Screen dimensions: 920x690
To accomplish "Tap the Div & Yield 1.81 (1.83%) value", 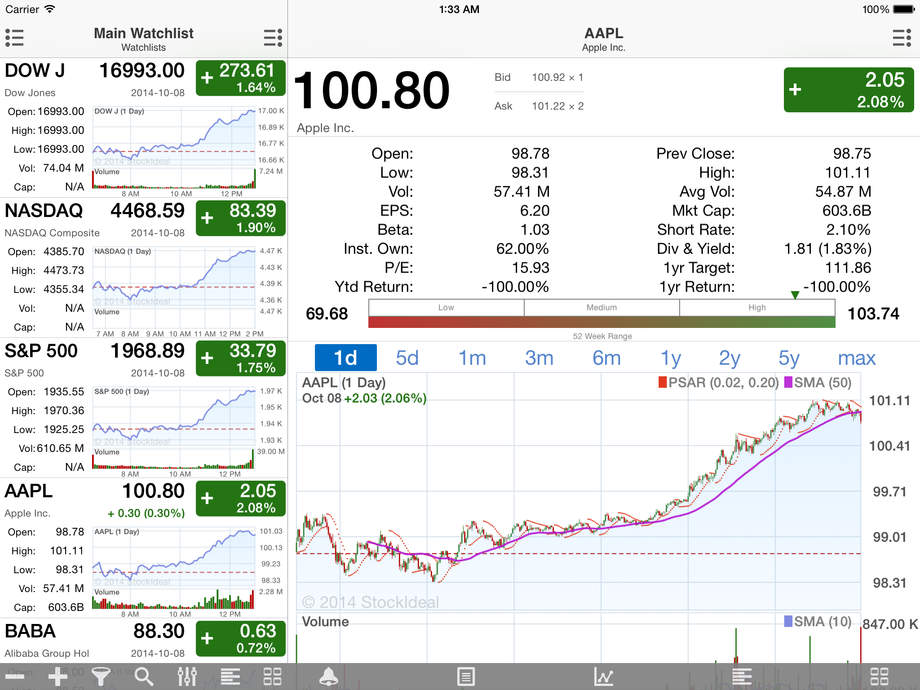I will coord(828,249).
